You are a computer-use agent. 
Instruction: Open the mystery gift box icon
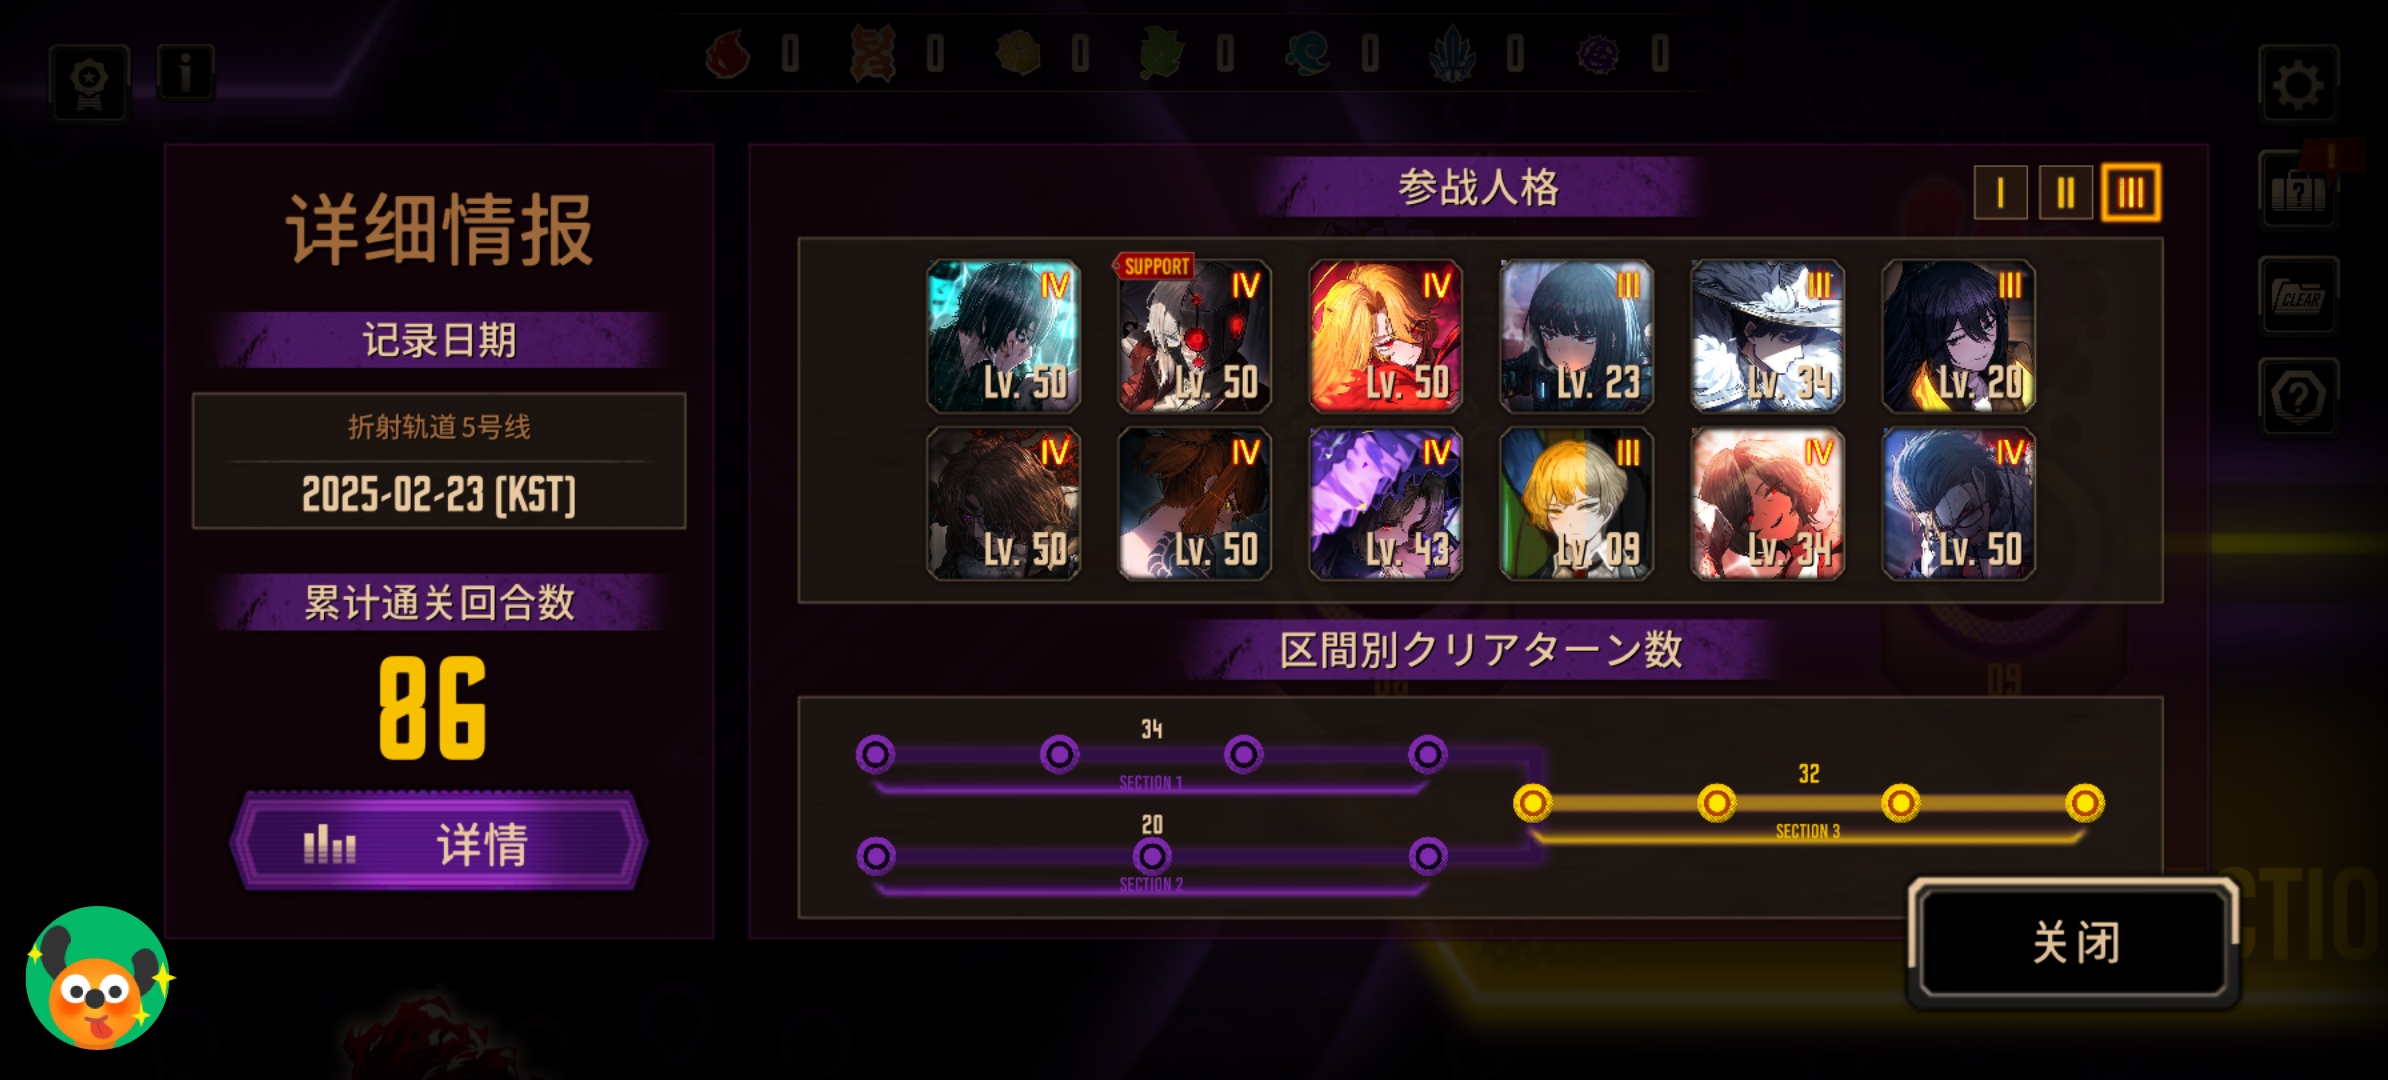pyautogui.click(x=2298, y=190)
